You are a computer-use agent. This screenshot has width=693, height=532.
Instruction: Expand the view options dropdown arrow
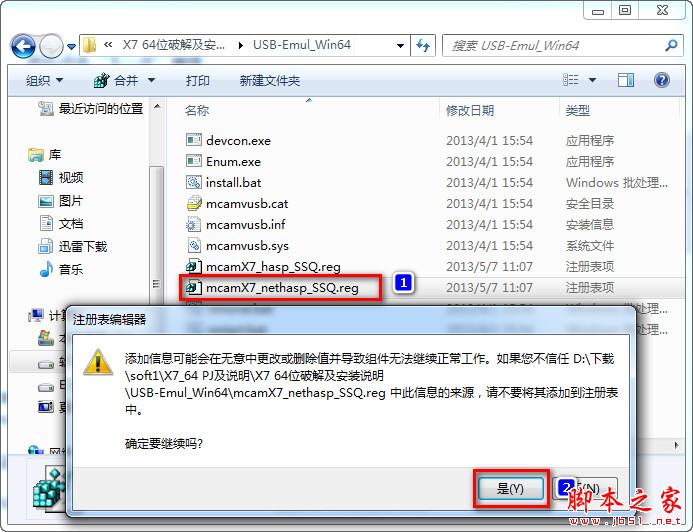pos(592,80)
